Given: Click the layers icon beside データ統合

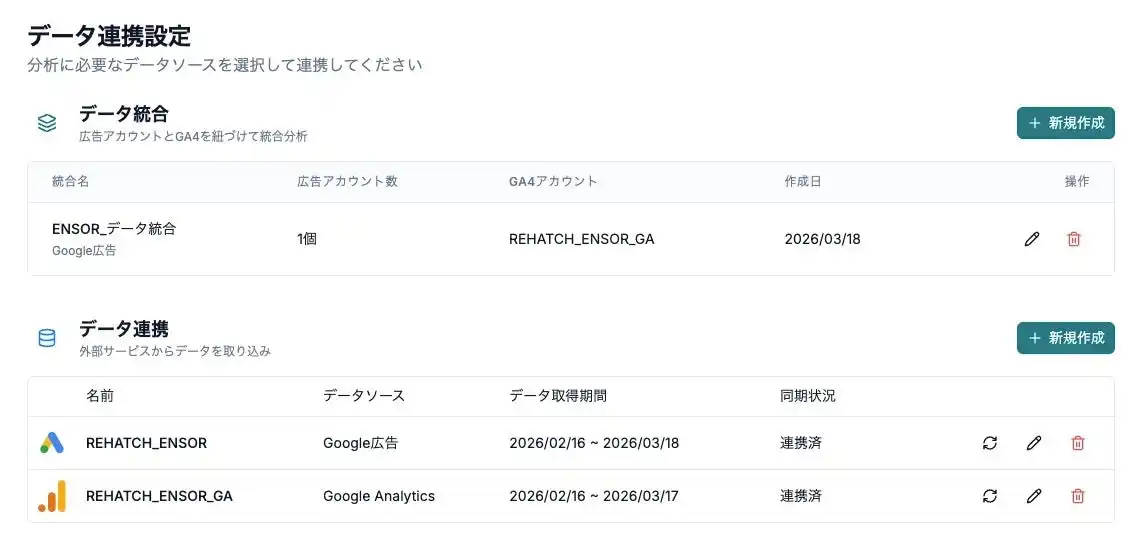Looking at the screenshot, I should tap(47, 123).
